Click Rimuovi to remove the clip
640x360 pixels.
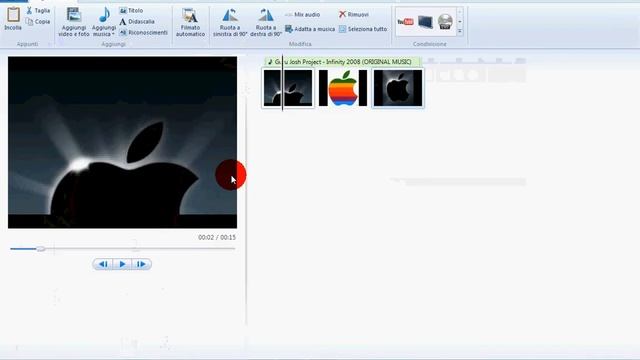(x=353, y=14)
